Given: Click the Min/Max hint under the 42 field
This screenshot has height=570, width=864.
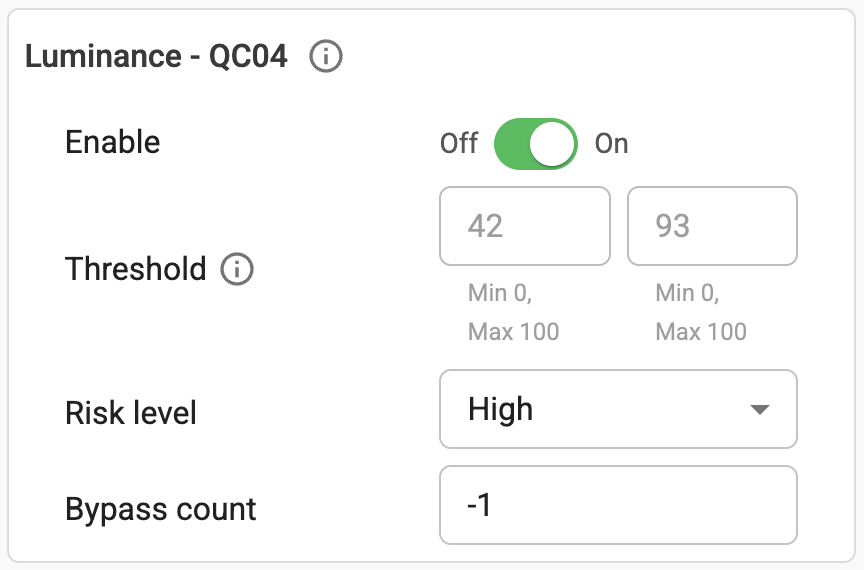Looking at the screenshot, I should coord(513,313).
